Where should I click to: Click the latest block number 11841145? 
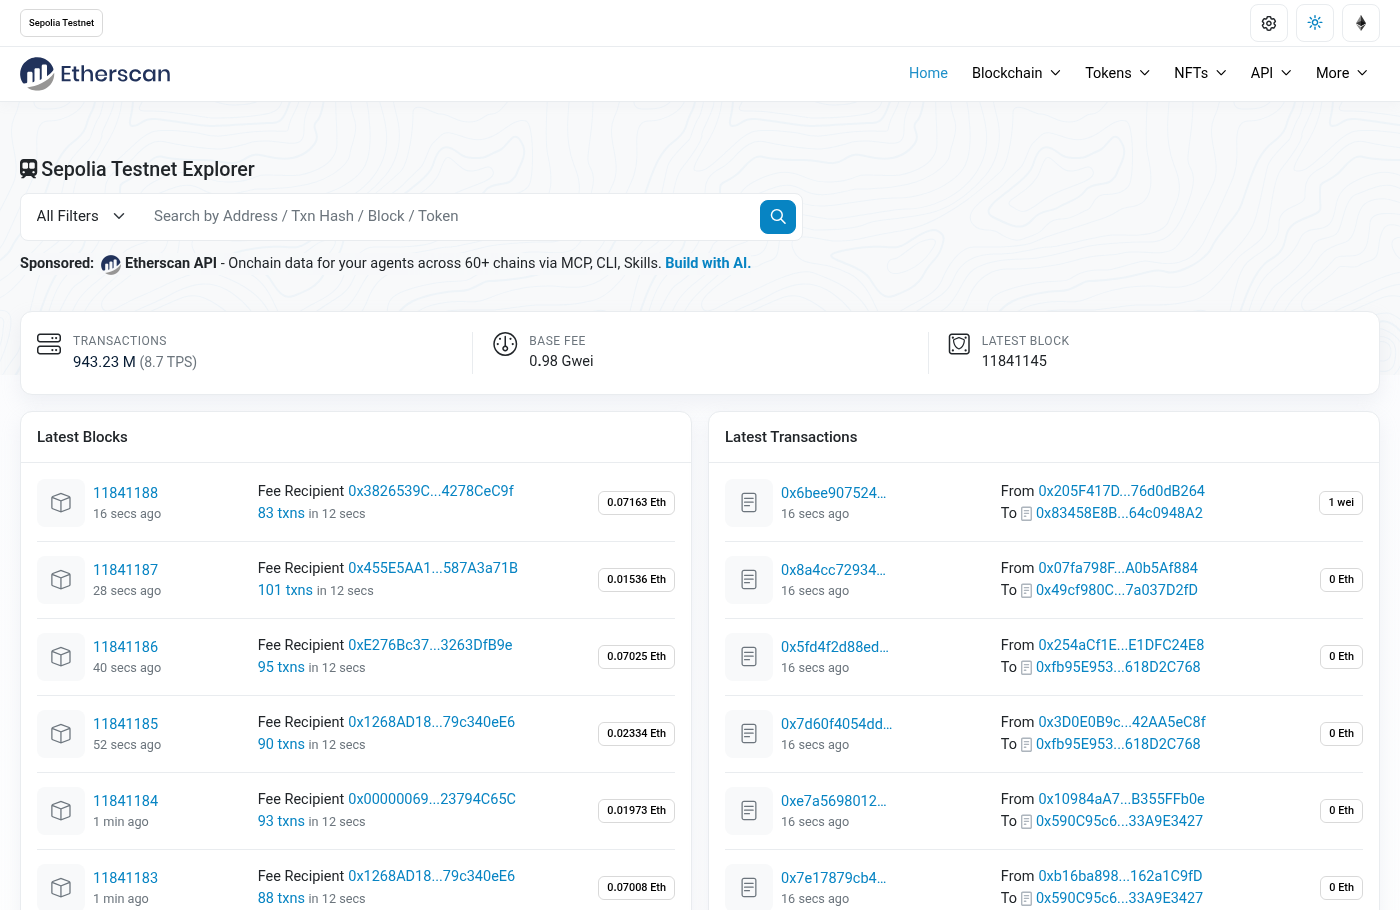[1014, 361]
